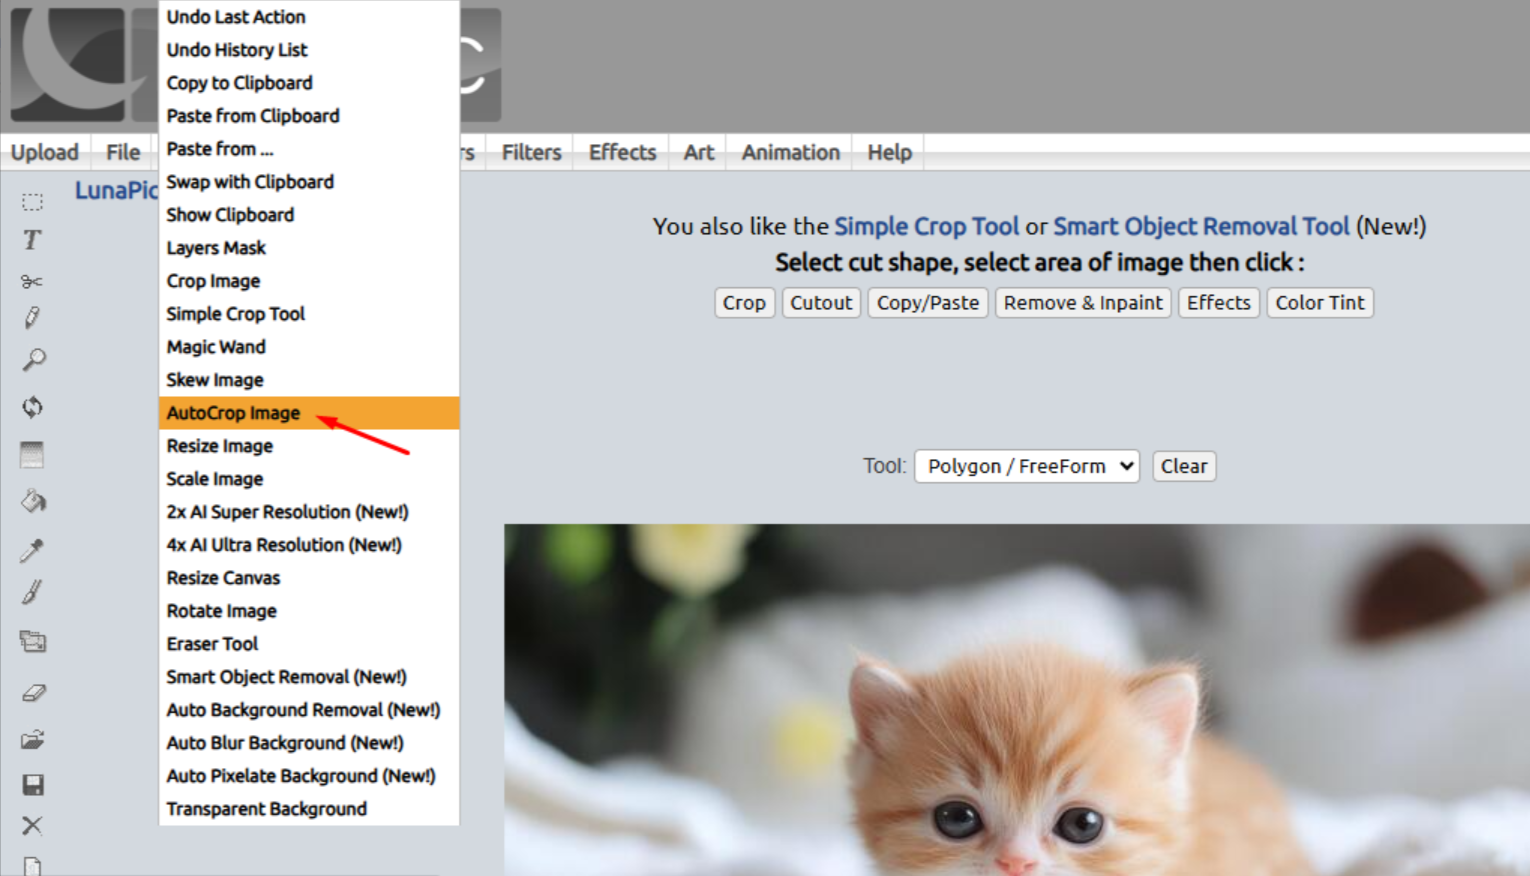
Task: Click the Copy/Paste button
Action: click(928, 303)
